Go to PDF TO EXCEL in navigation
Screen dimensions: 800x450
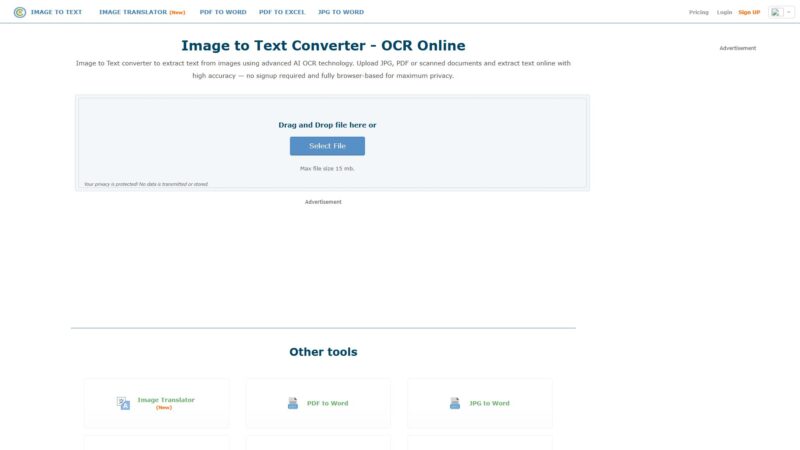(282, 12)
